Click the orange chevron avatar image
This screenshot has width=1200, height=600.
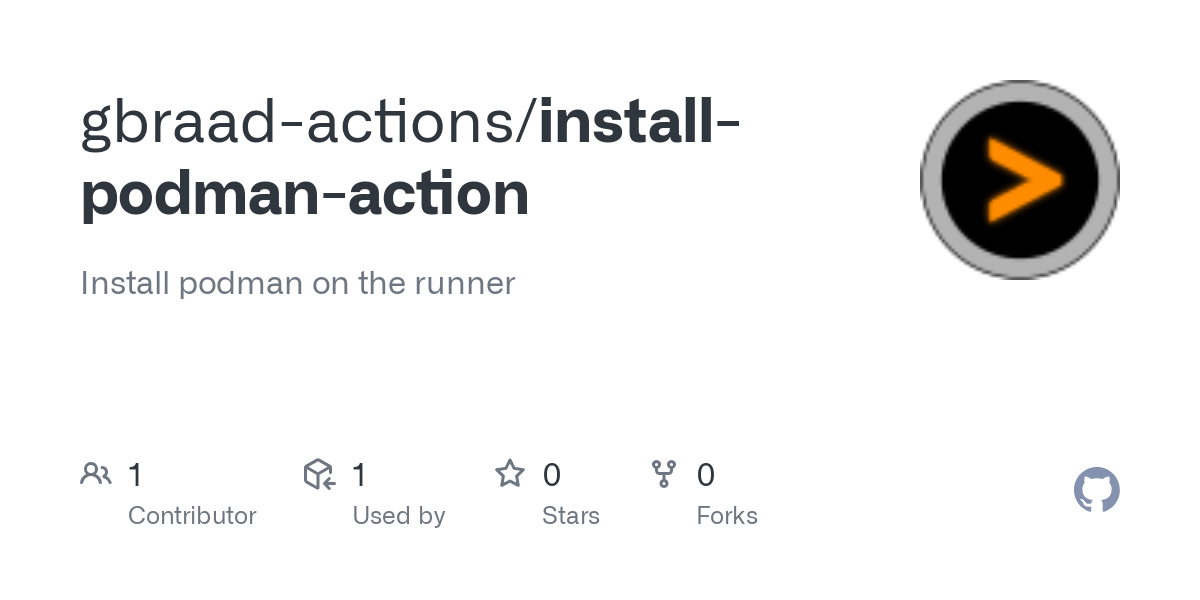(x=1019, y=180)
